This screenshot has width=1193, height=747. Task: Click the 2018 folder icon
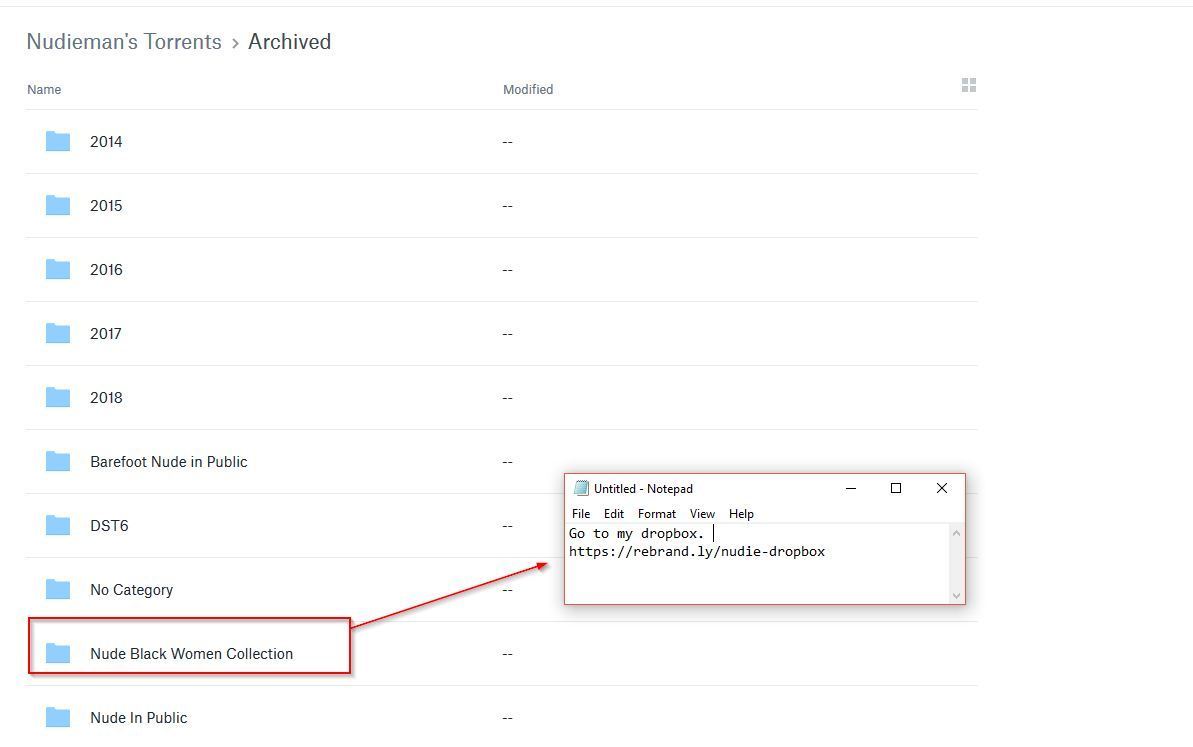tap(58, 397)
